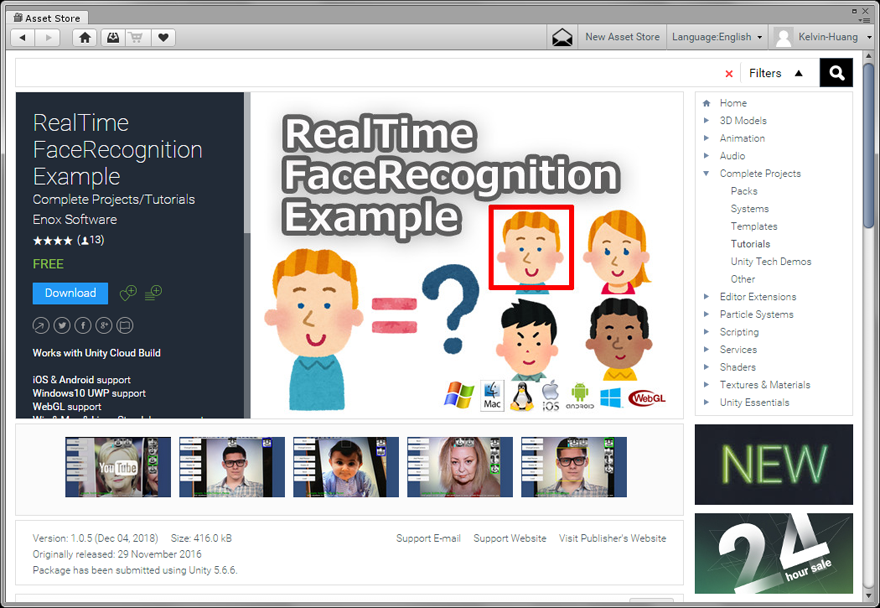
Task: Open the download manager icon in toolbar
Action: point(113,38)
